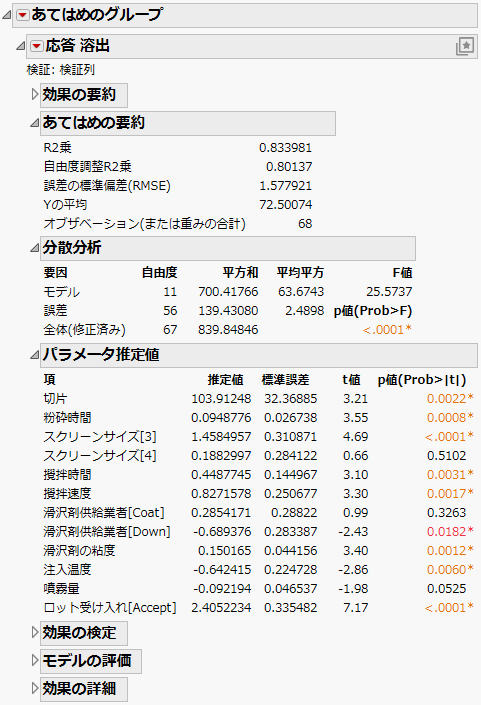Select the R2乗 value 0.833981
The height and width of the screenshot is (705, 481).
point(285,148)
